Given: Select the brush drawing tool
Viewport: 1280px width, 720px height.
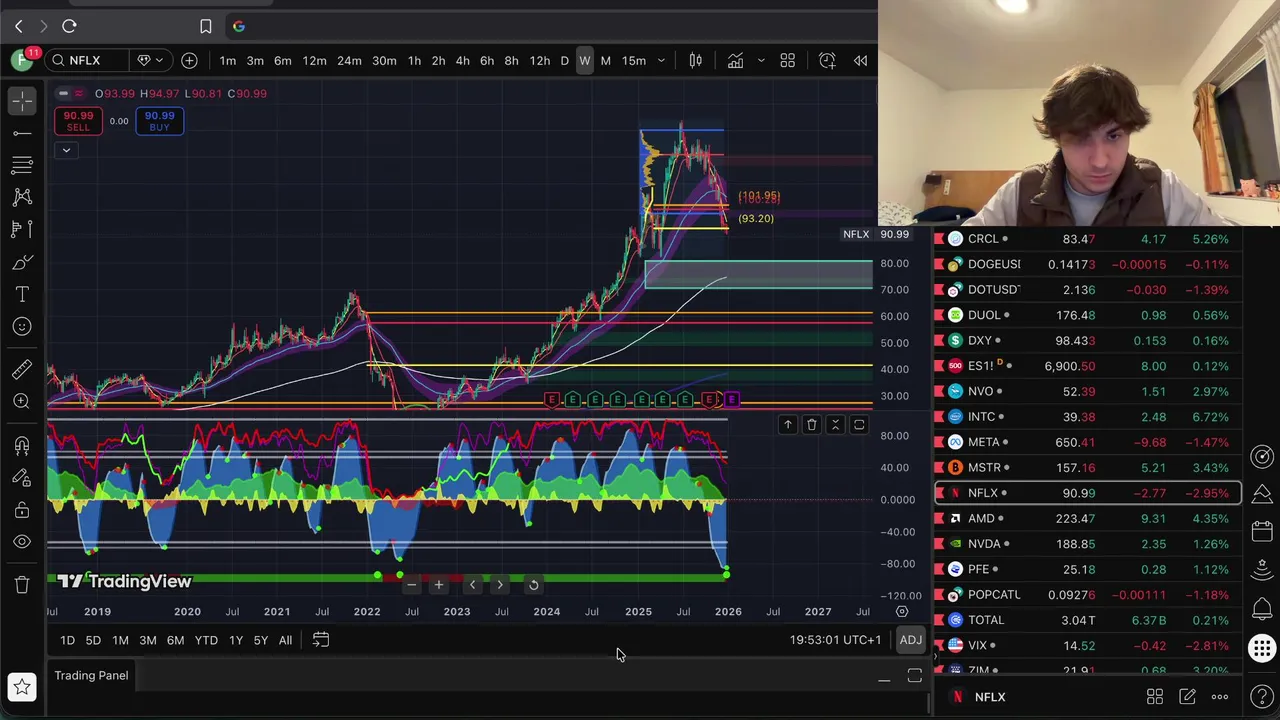Looking at the screenshot, I should point(22,262).
